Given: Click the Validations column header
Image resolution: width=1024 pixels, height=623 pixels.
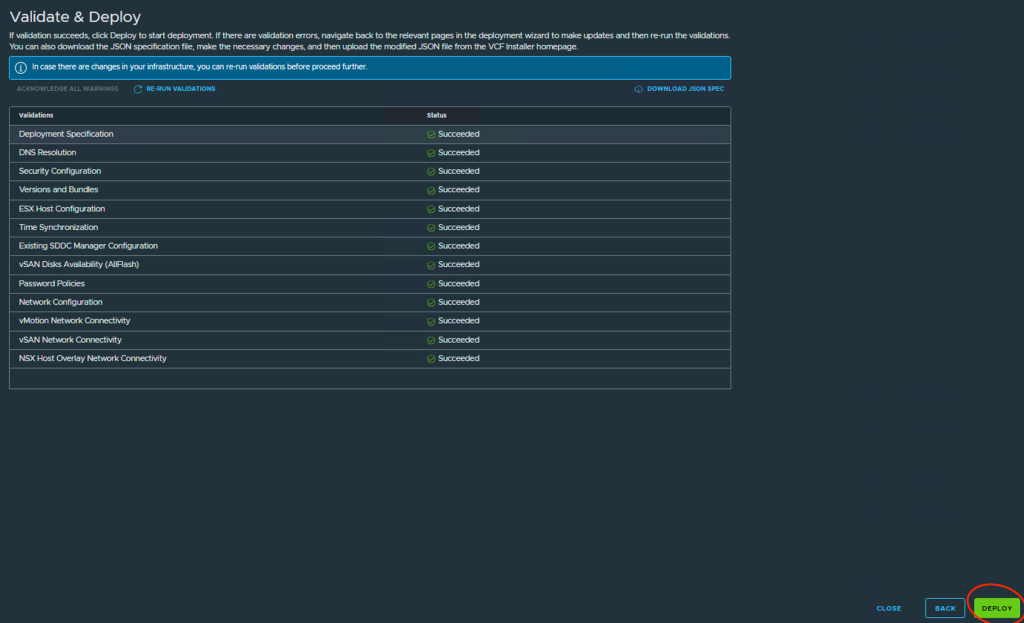Looking at the screenshot, I should [36, 115].
